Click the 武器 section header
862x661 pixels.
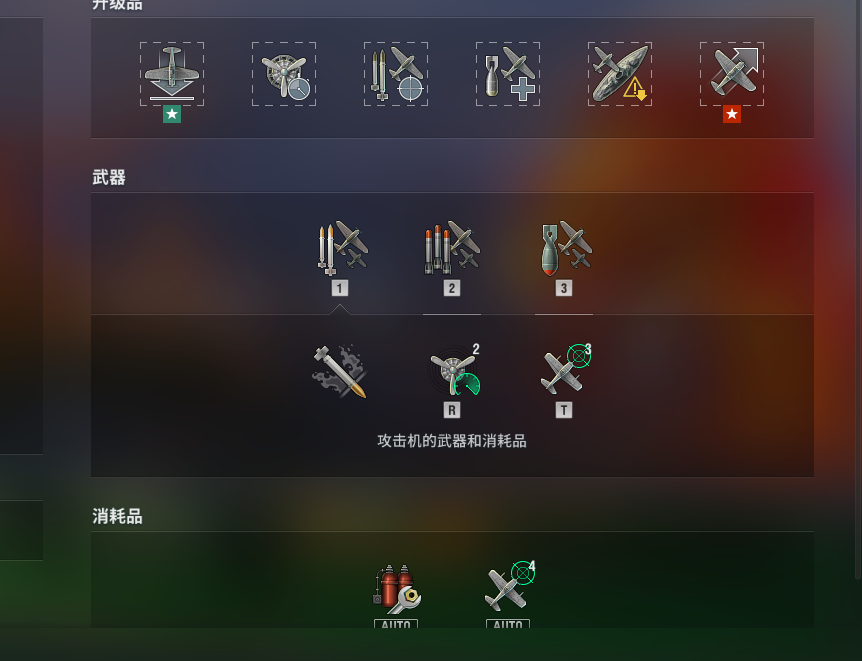point(109,177)
